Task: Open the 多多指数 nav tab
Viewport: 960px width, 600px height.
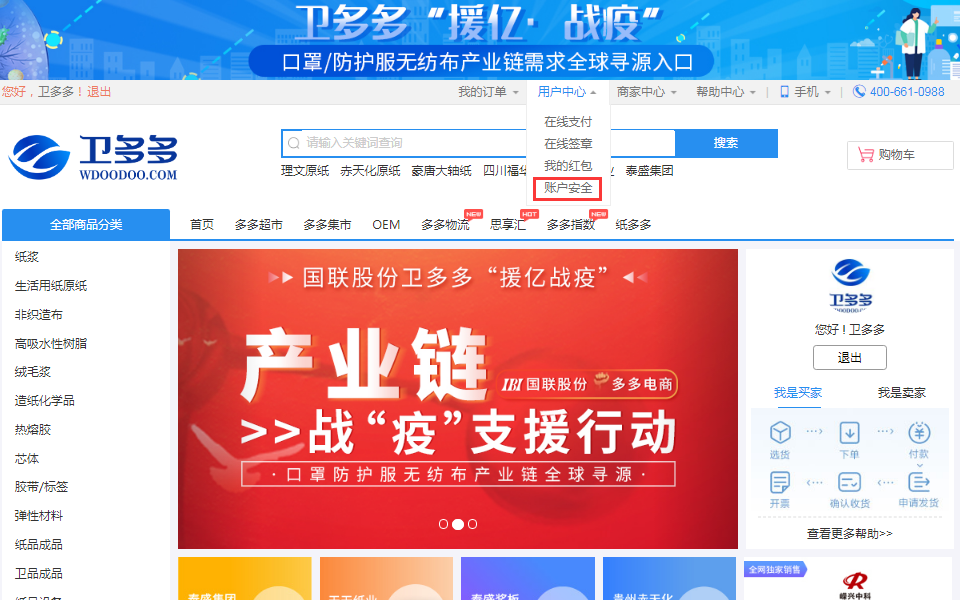Action: (x=571, y=225)
